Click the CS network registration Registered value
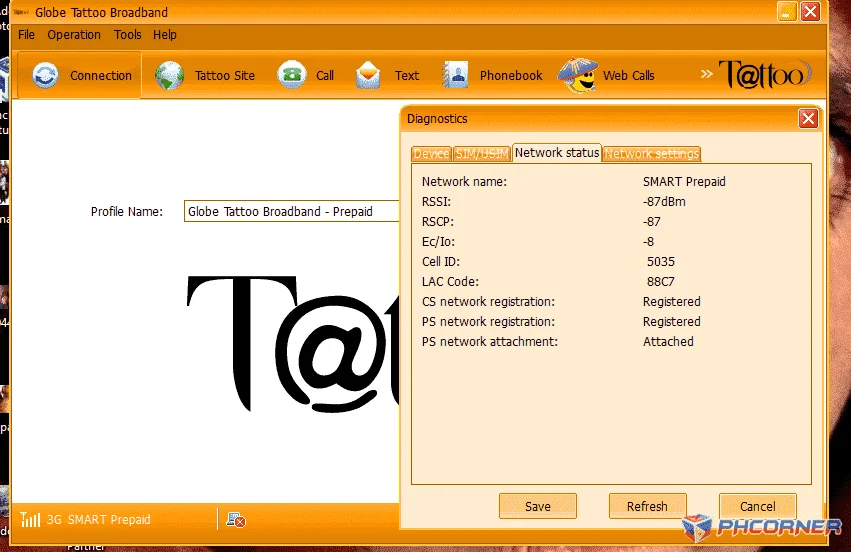851x552 pixels. [671, 302]
